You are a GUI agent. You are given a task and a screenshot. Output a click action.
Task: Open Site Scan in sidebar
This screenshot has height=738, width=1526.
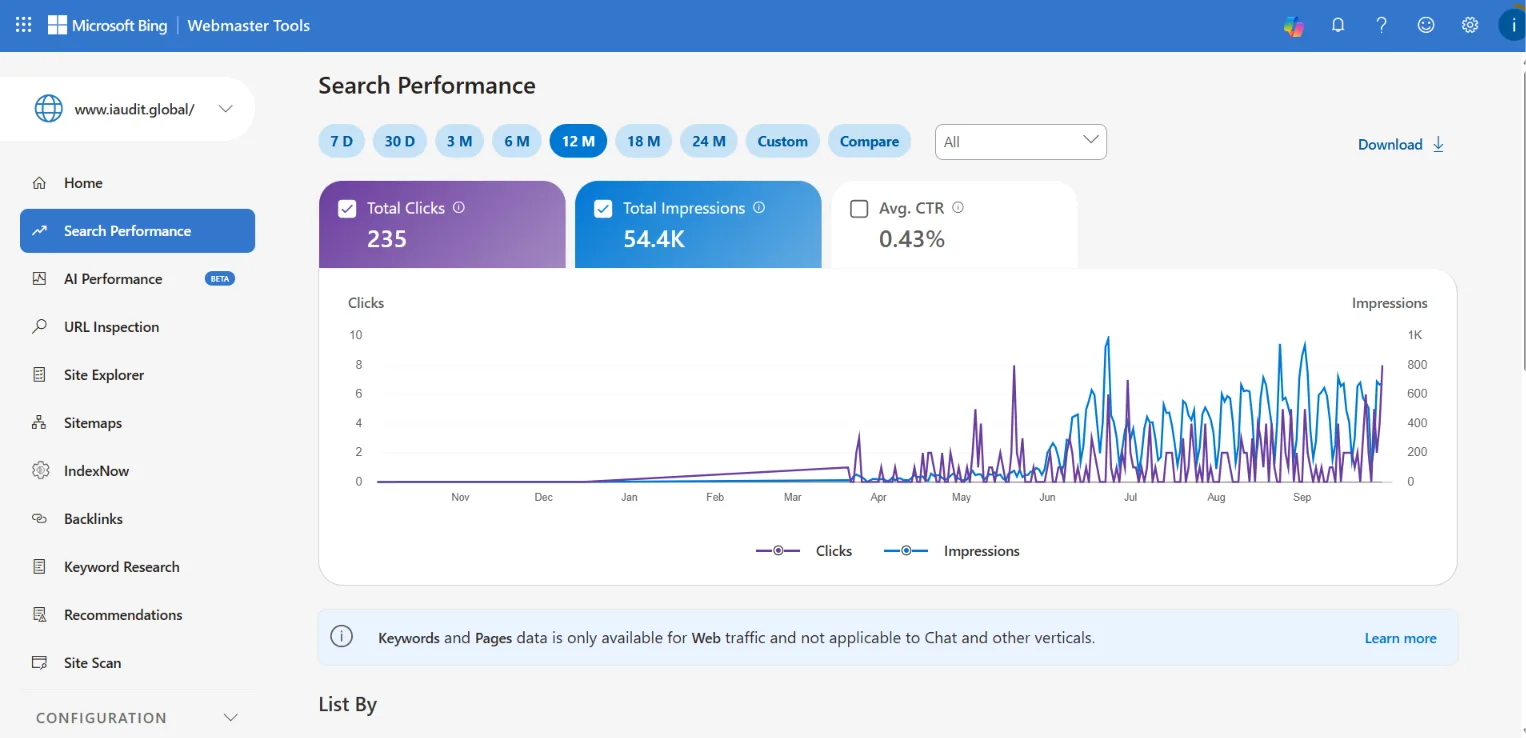point(137,663)
